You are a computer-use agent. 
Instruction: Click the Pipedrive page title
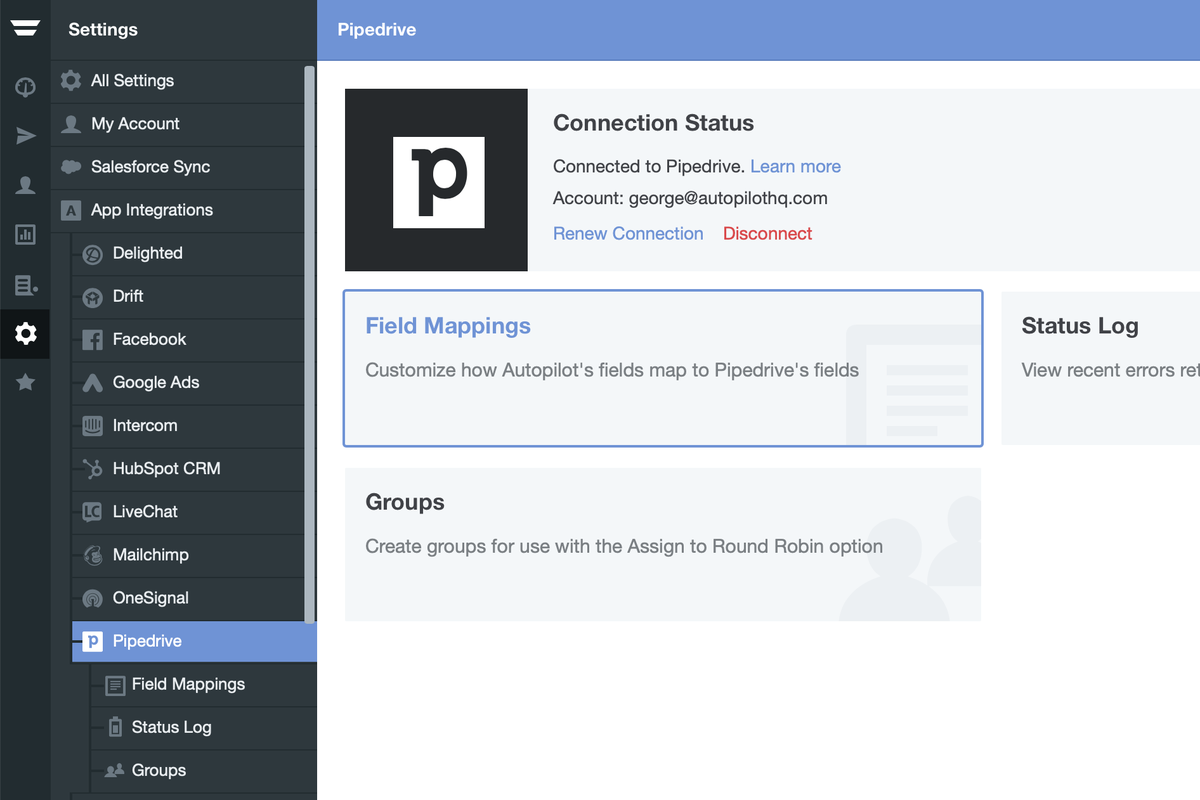click(376, 30)
